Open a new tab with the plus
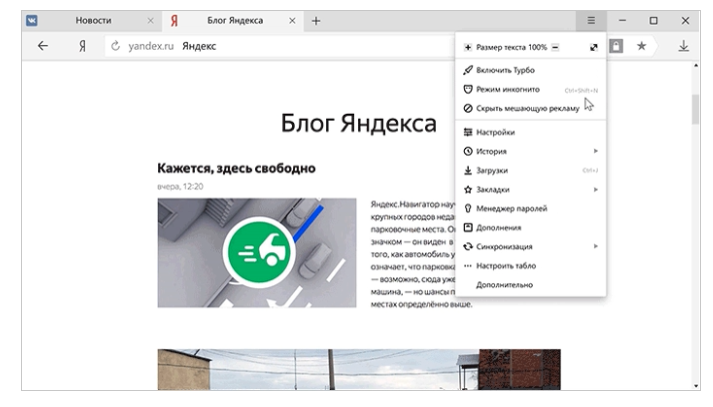713x407 pixels. [x=316, y=21]
